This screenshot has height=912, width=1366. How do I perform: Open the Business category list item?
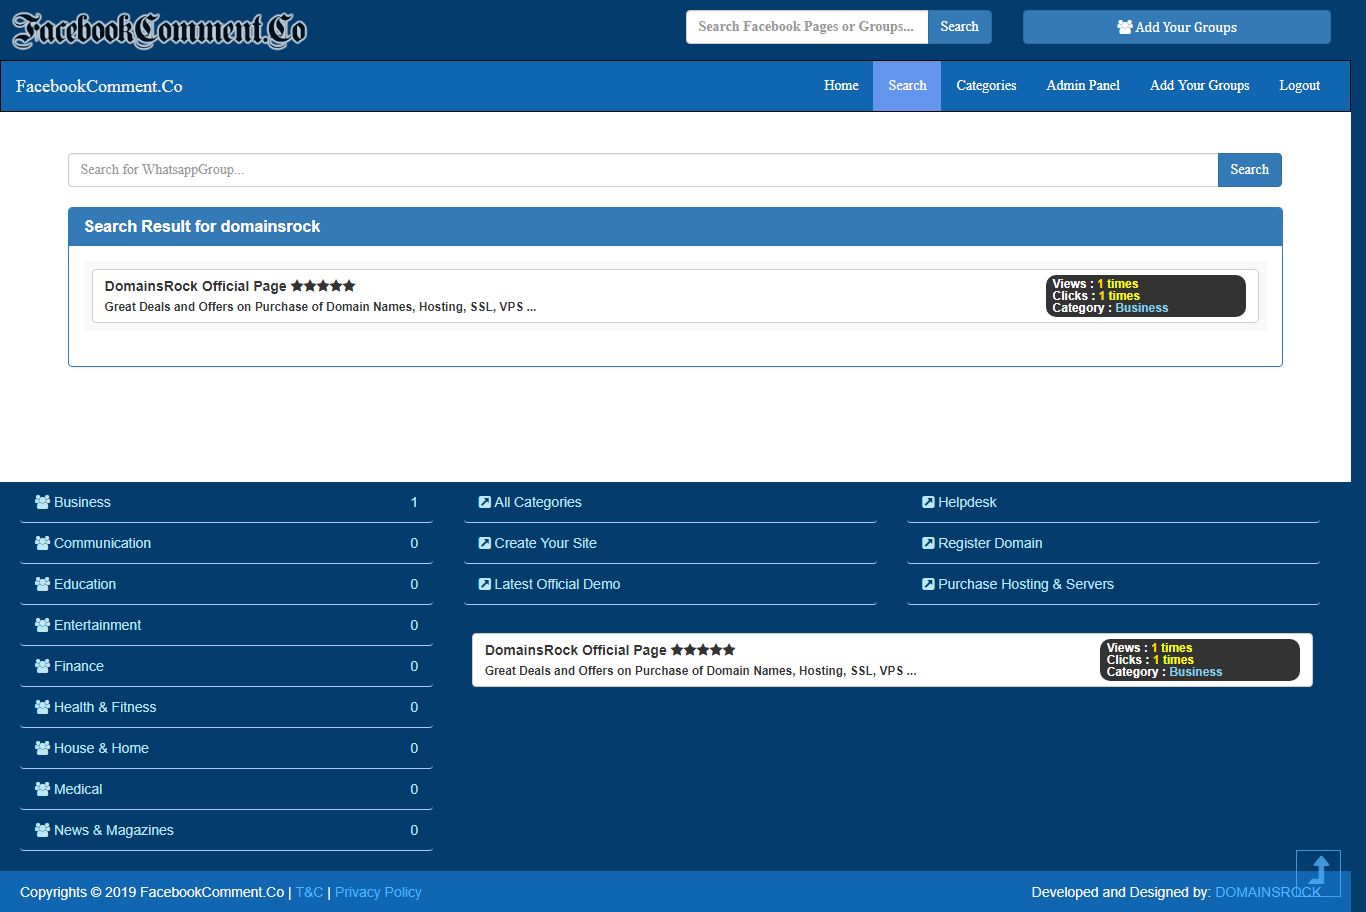226,502
